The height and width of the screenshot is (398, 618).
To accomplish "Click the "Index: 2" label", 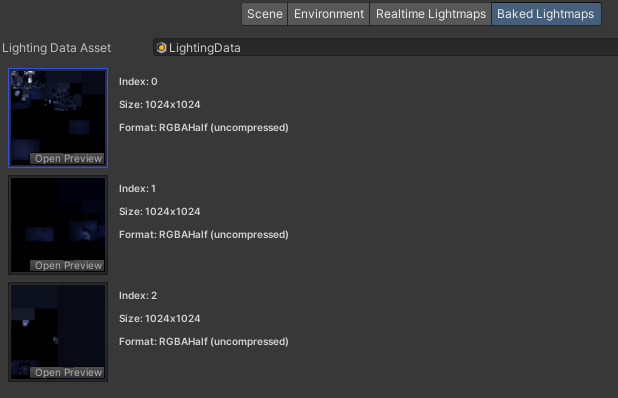I will tap(138, 296).
